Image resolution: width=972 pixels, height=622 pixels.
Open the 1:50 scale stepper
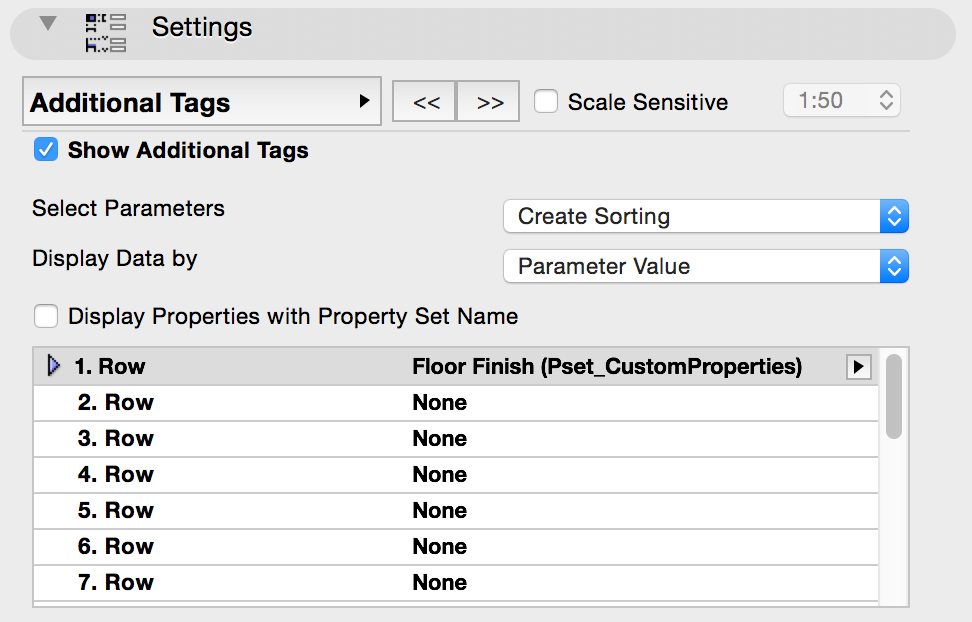point(885,100)
